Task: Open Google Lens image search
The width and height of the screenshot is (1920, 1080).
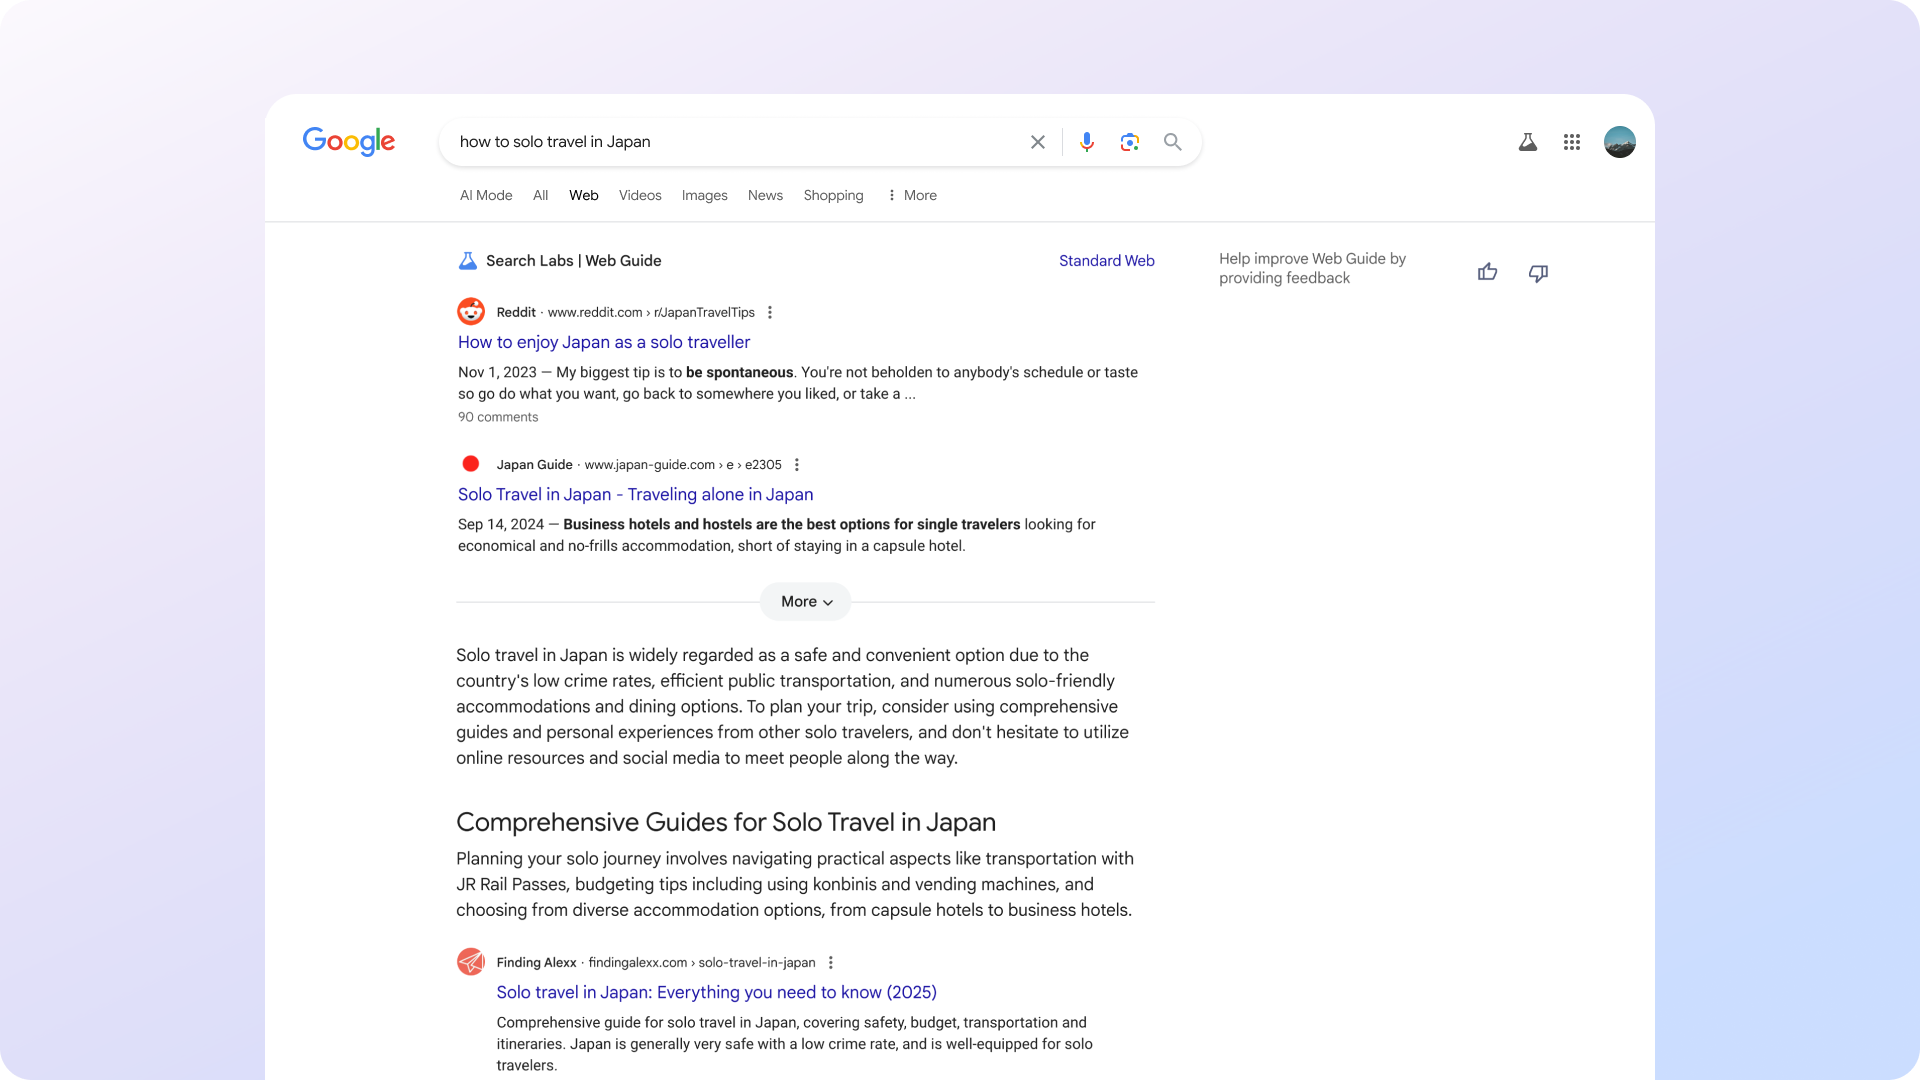Action: point(1129,142)
